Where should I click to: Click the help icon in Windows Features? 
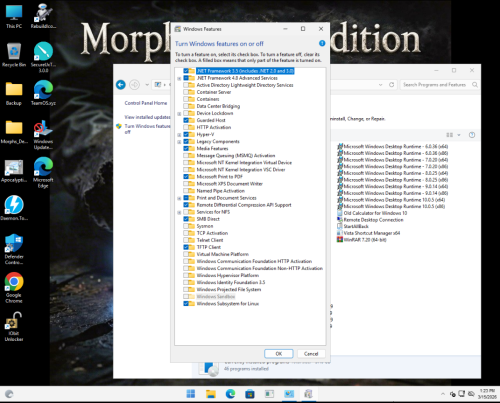[322, 43]
